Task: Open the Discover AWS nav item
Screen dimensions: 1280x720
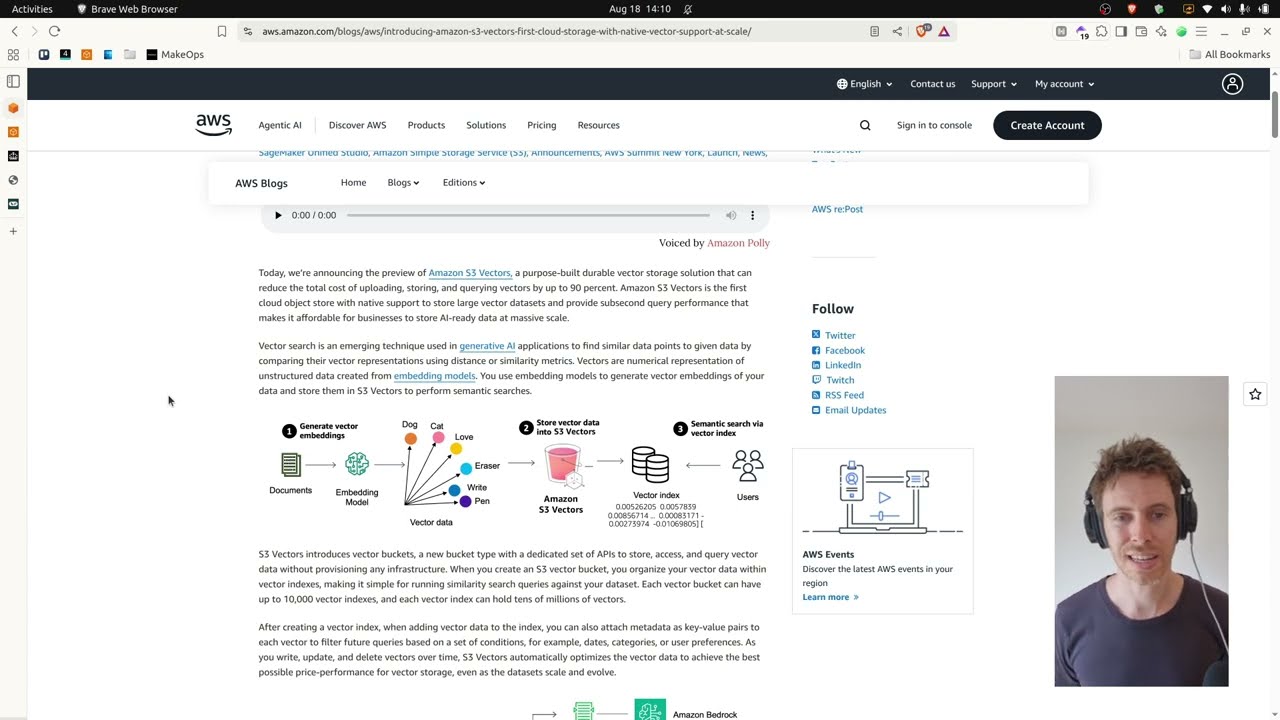Action: pyautogui.click(x=357, y=125)
